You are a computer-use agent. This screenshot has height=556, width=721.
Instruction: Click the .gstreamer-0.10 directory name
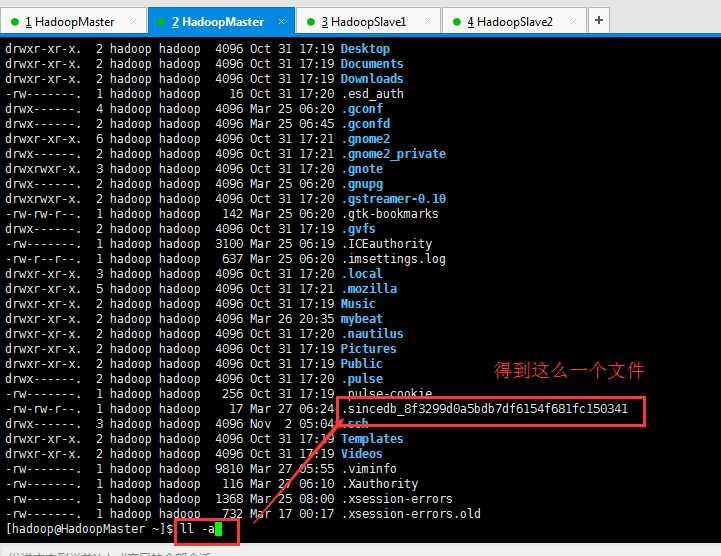click(x=394, y=199)
